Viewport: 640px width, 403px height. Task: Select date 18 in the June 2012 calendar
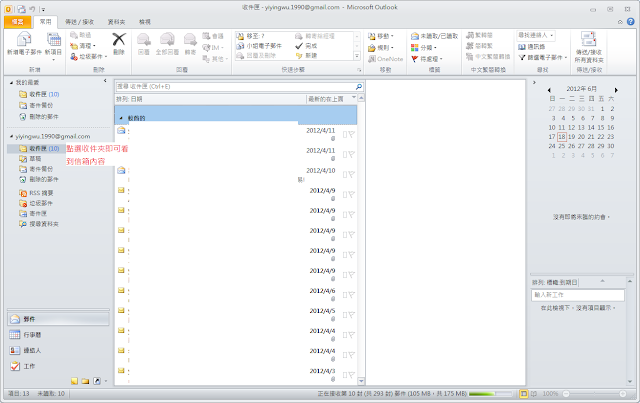(562, 137)
